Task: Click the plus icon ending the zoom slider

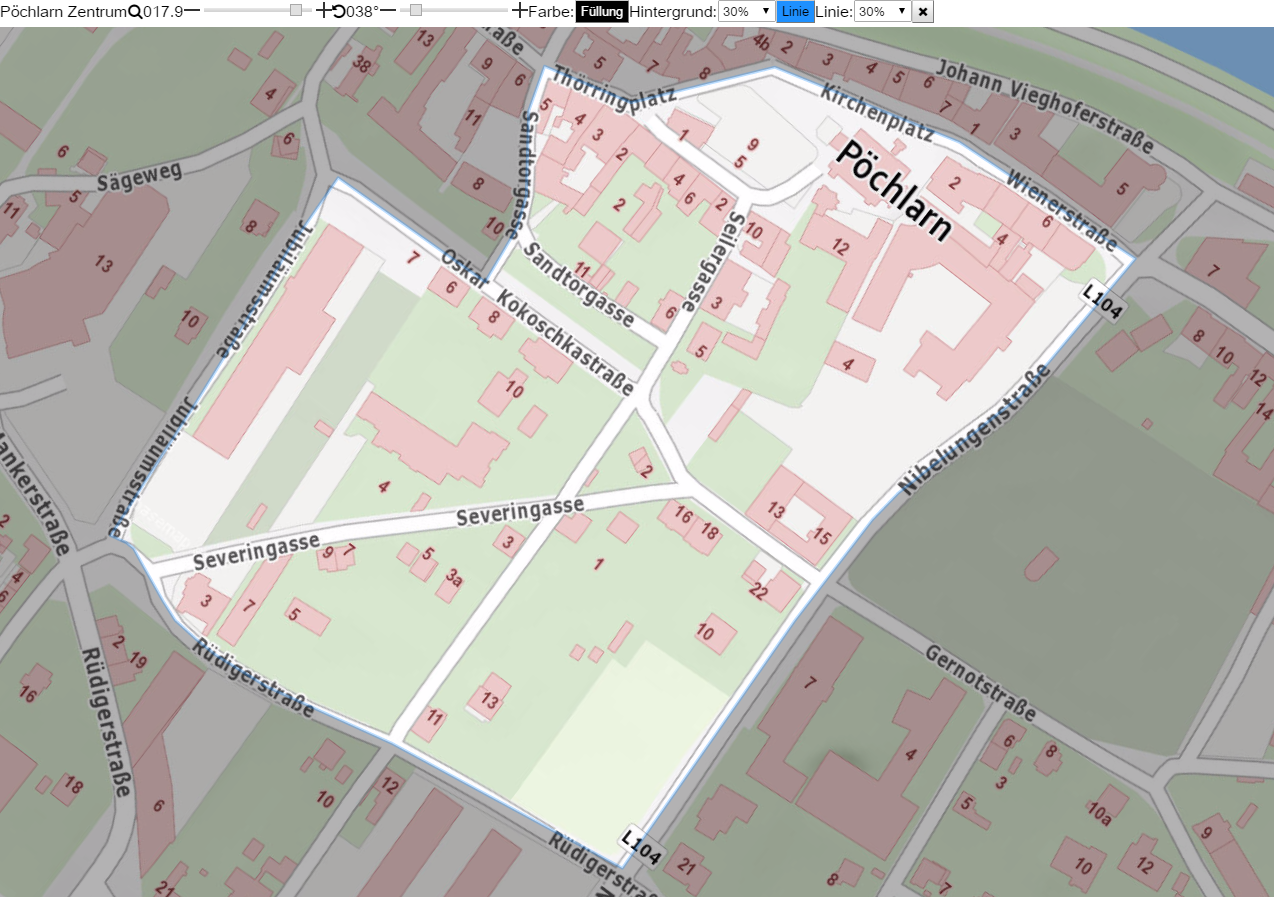Action: (x=323, y=11)
